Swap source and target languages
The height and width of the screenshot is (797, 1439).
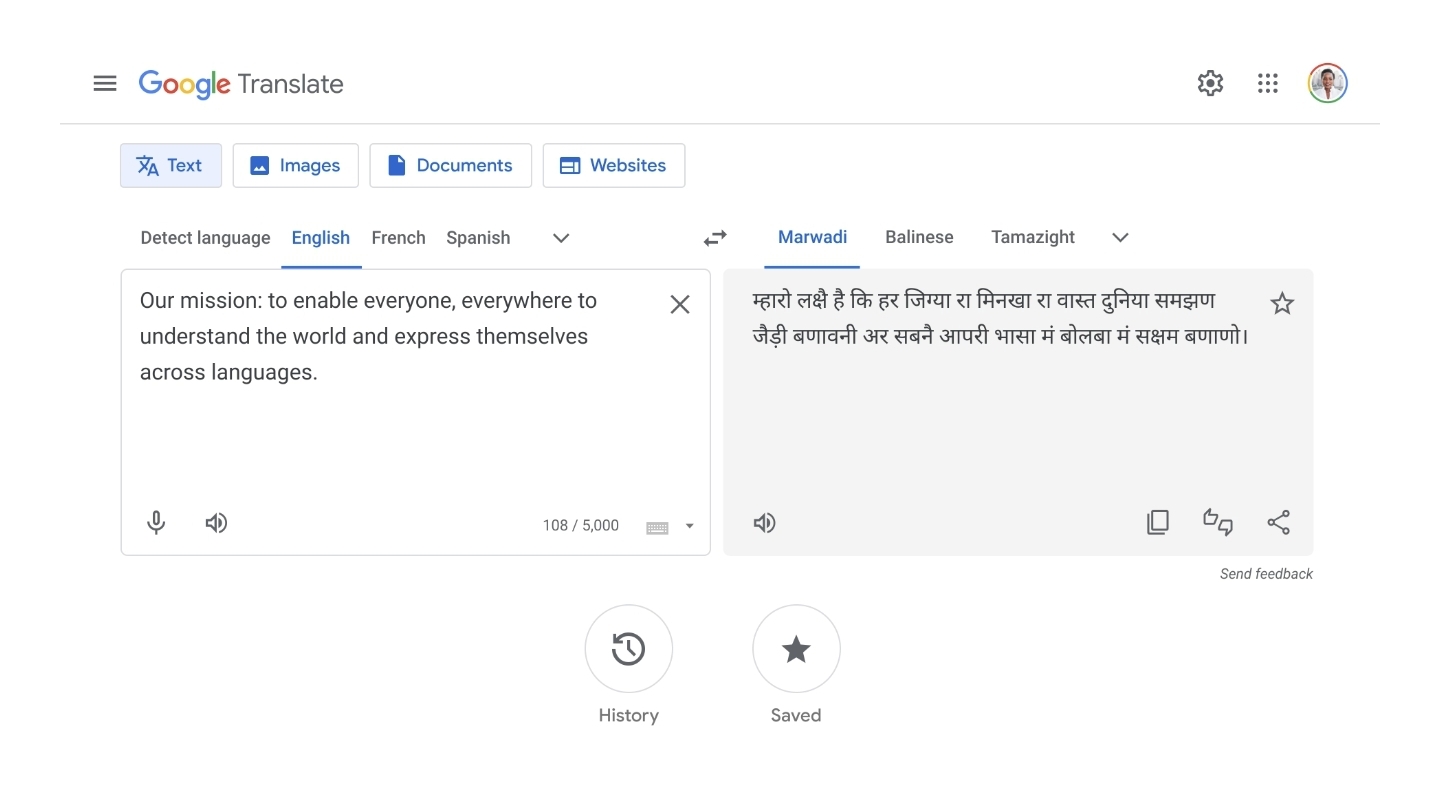point(715,238)
